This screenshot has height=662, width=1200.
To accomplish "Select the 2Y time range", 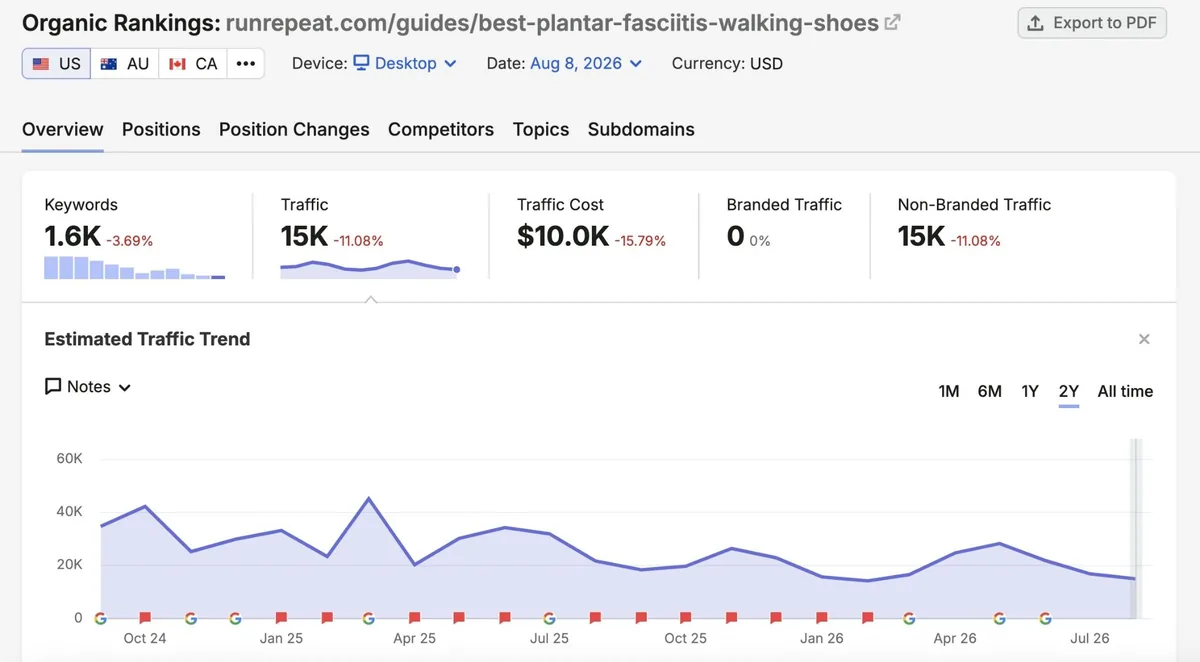I will [x=1069, y=391].
